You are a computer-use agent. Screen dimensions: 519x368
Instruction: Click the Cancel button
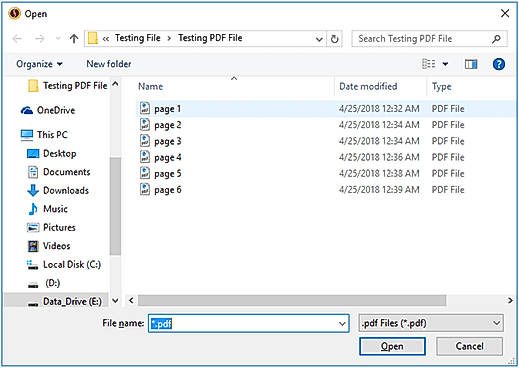469,346
